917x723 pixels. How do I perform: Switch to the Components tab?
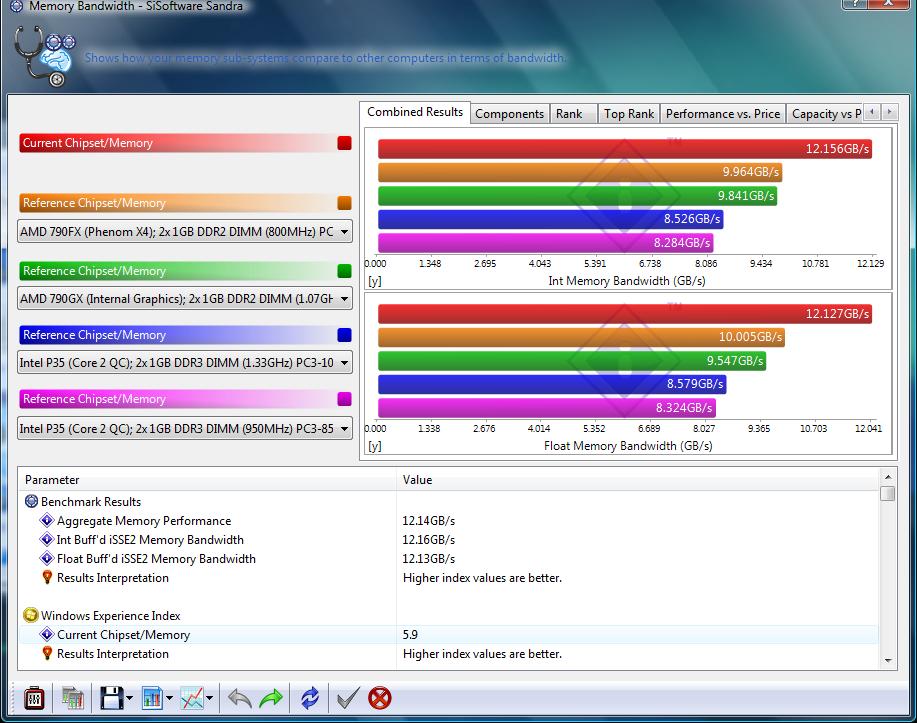click(x=509, y=113)
